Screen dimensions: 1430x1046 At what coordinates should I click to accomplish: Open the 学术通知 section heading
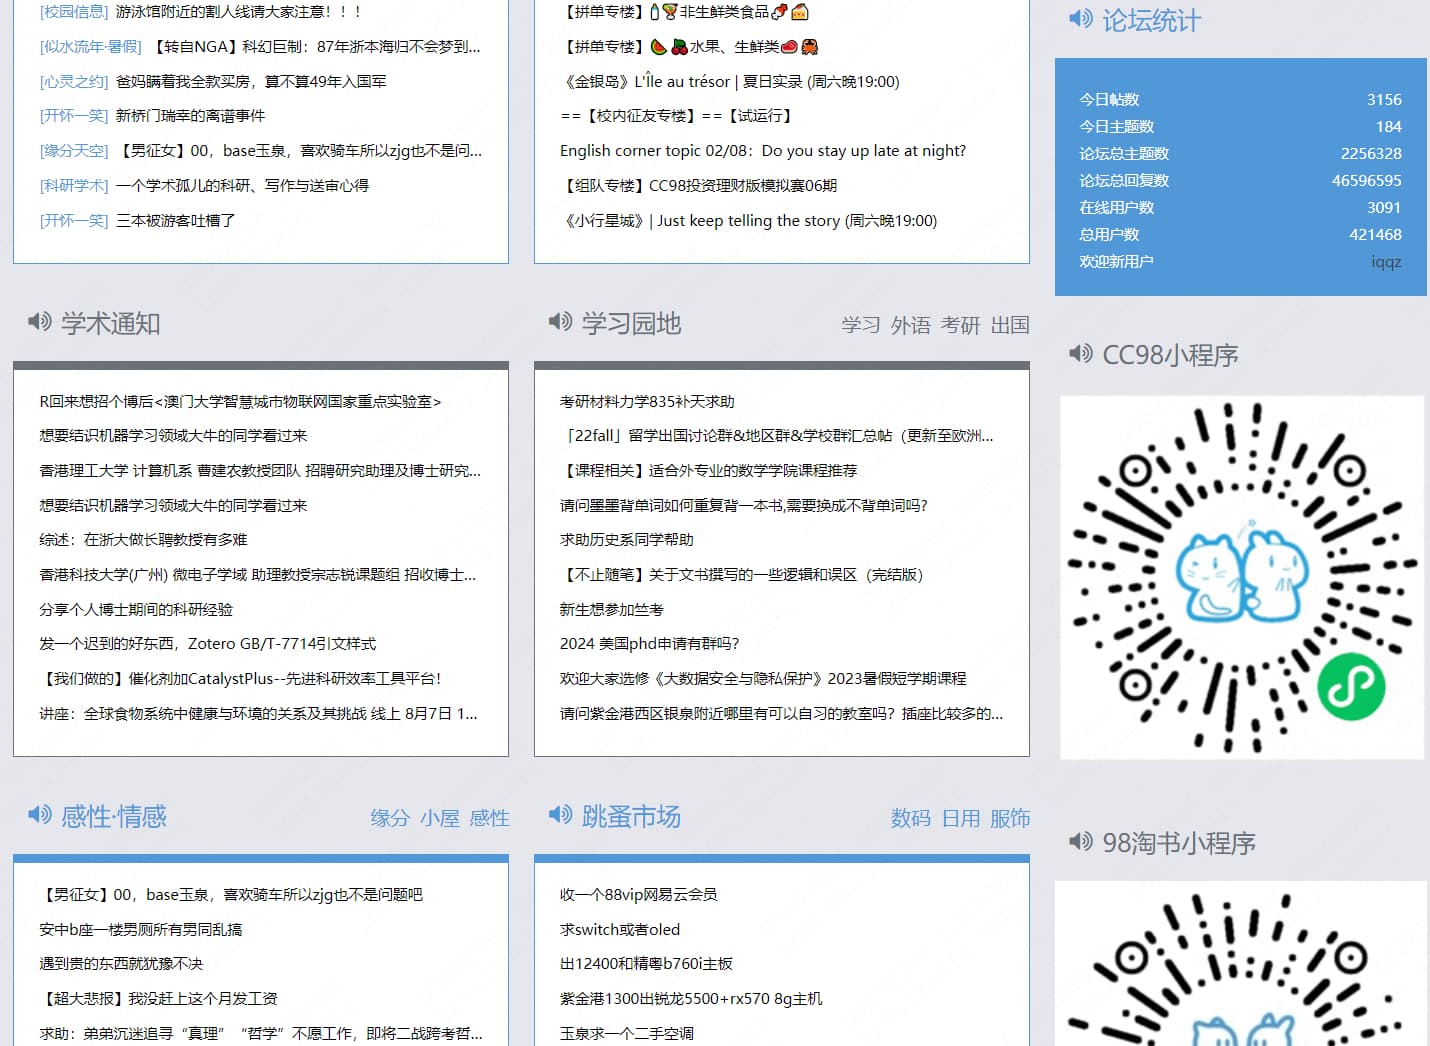110,323
